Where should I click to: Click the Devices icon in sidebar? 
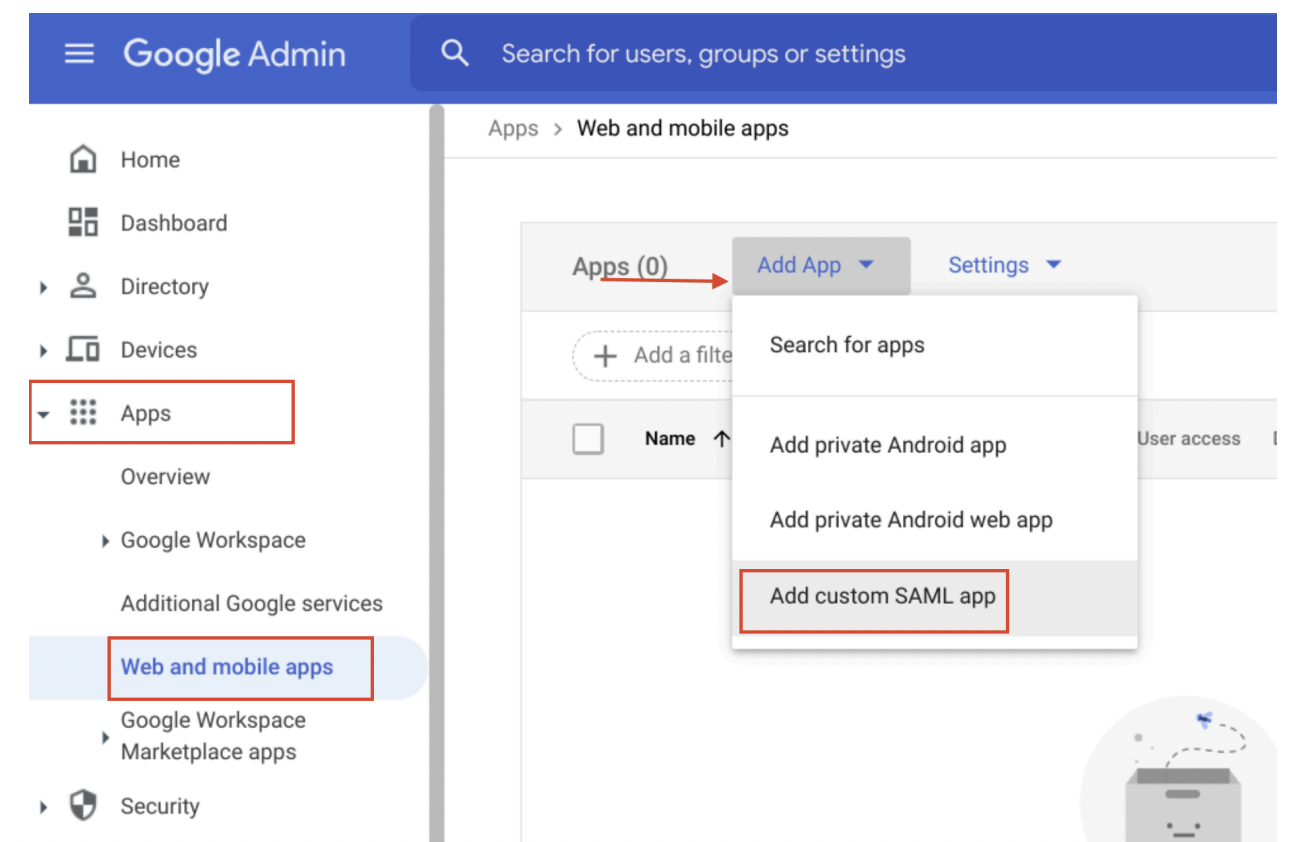point(82,350)
